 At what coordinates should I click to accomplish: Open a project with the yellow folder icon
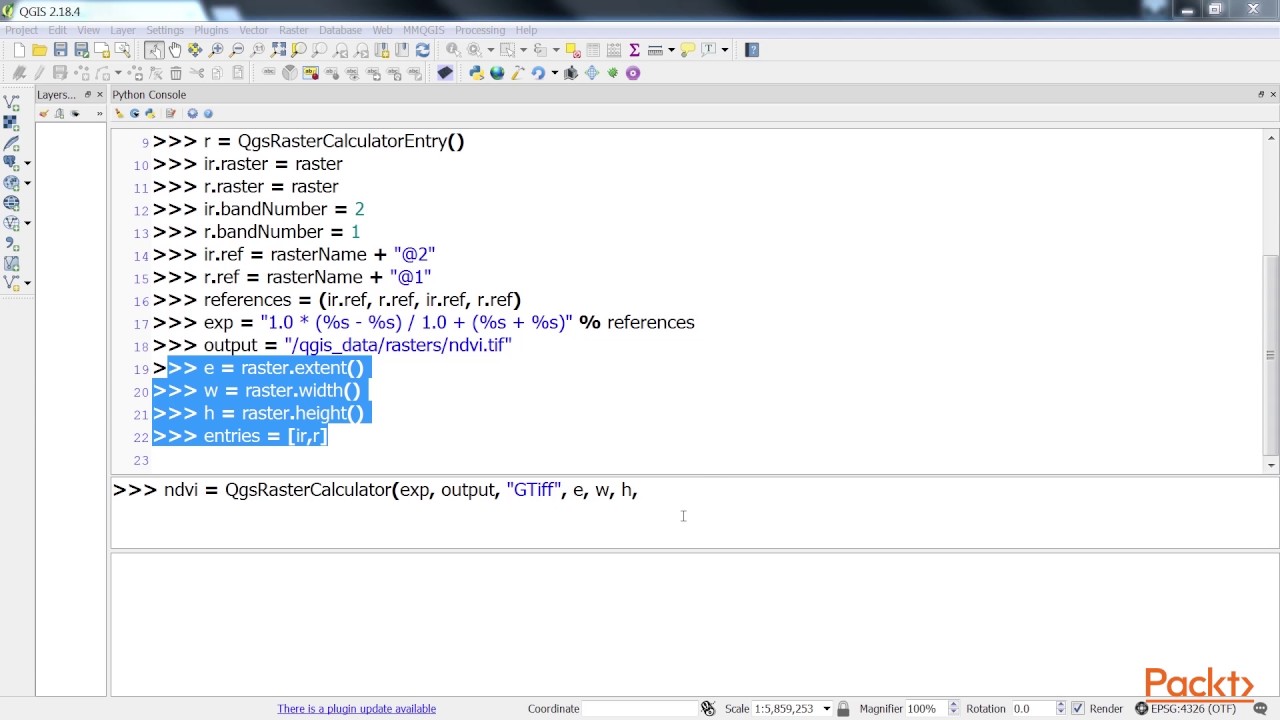click(x=39, y=50)
